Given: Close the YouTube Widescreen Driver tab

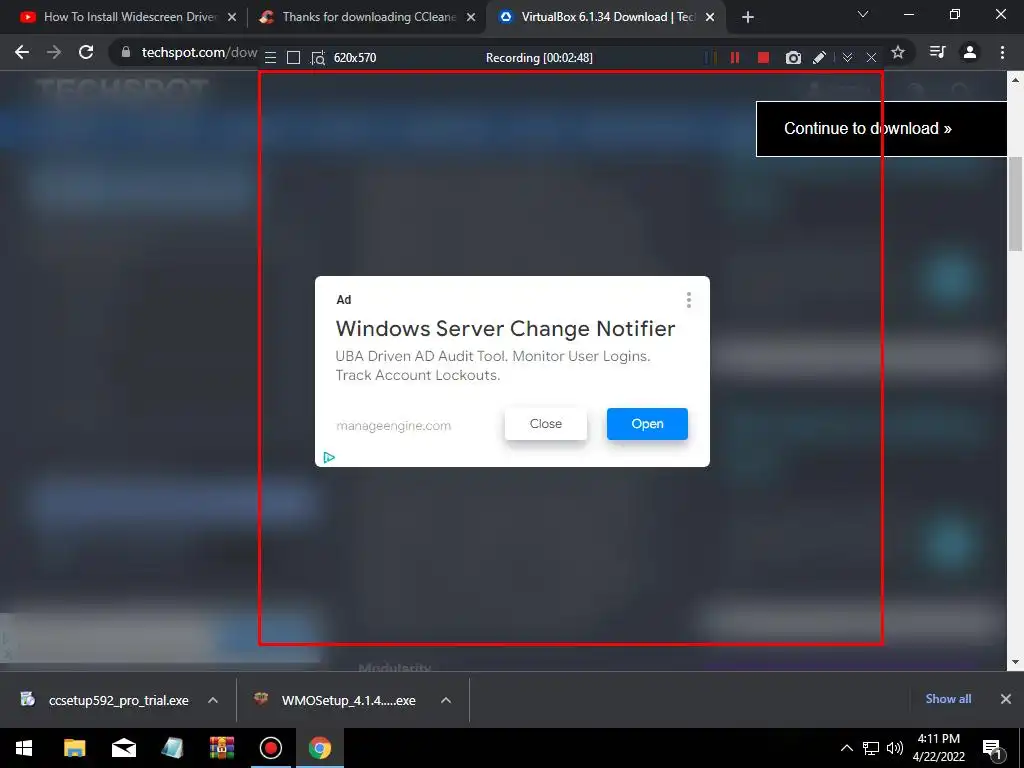Looking at the screenshot, I should tap(232, 18).
